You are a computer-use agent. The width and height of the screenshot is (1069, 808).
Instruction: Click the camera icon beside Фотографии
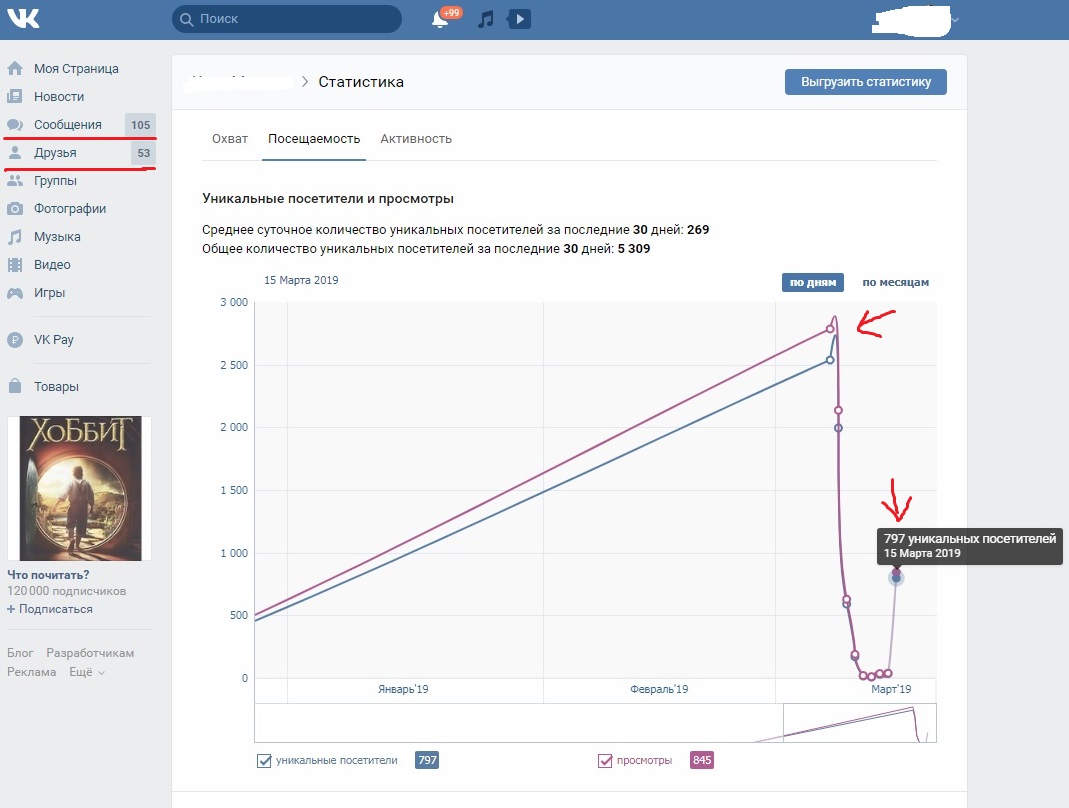click(x=15, y=209)
